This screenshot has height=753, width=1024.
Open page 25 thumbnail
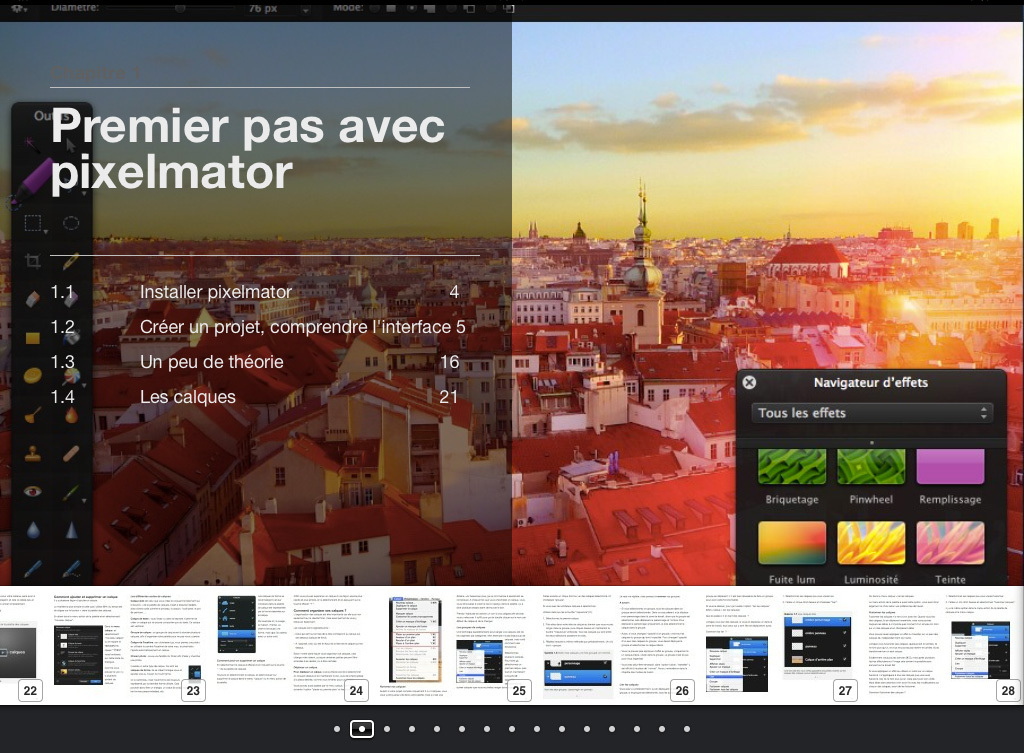click(x=455, y=645)
